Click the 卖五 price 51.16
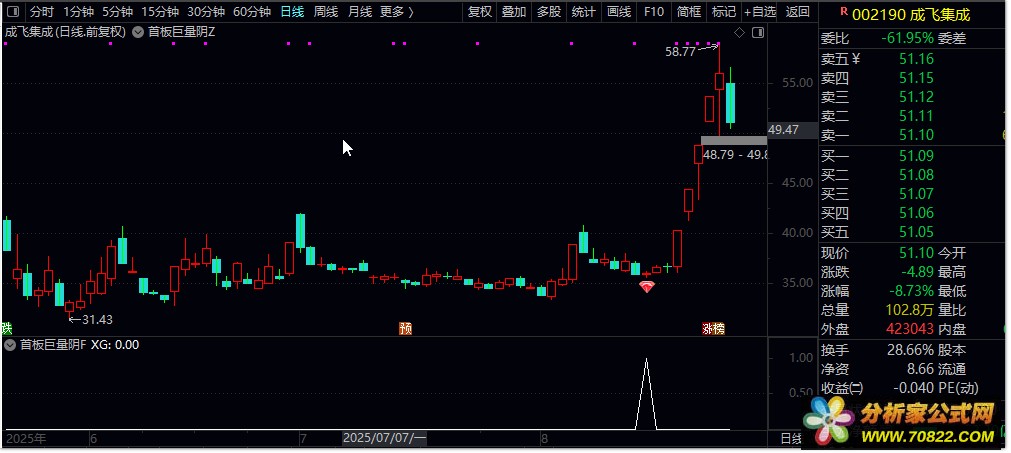This screenshot has height=453, width=1011. tap(916, 59)
